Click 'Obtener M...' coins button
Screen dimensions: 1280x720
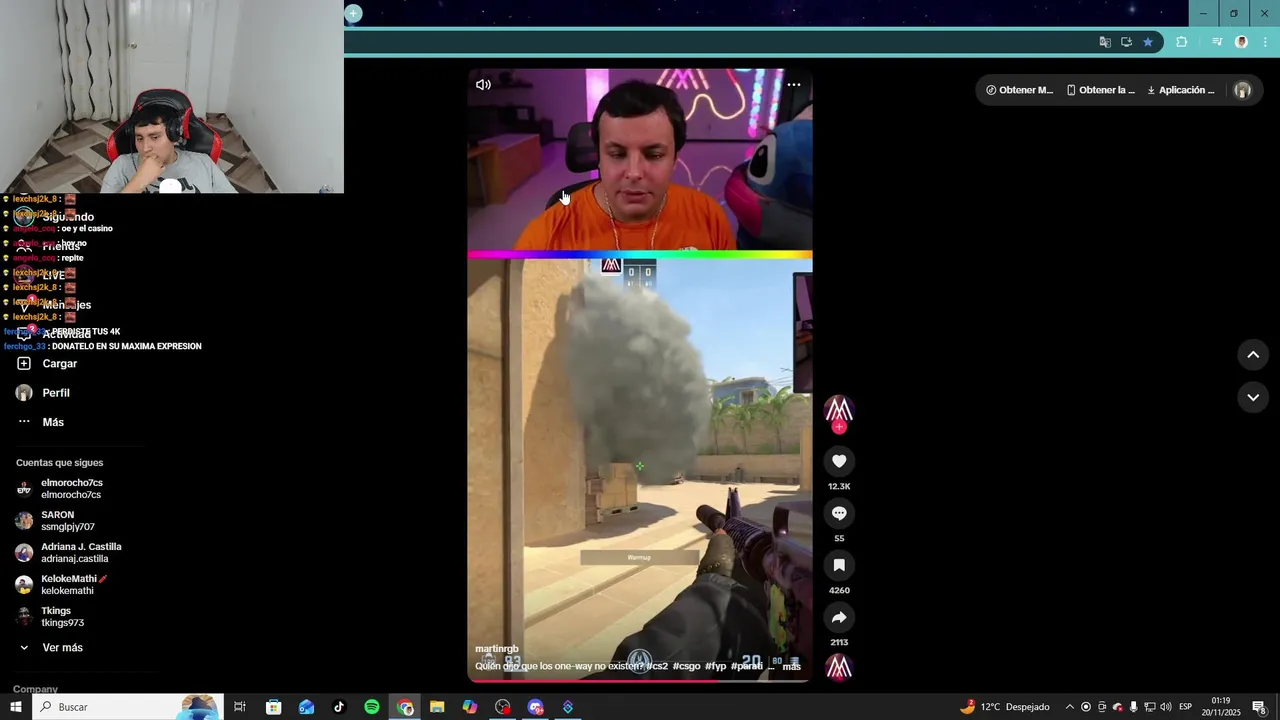[x=1019, y=90]
